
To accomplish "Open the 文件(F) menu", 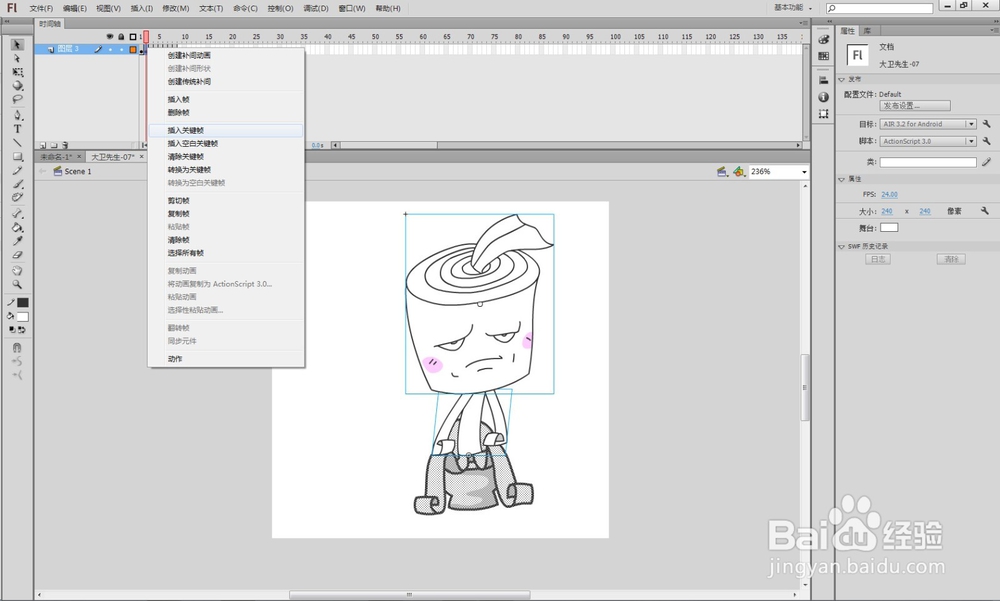I will point(41,8).
